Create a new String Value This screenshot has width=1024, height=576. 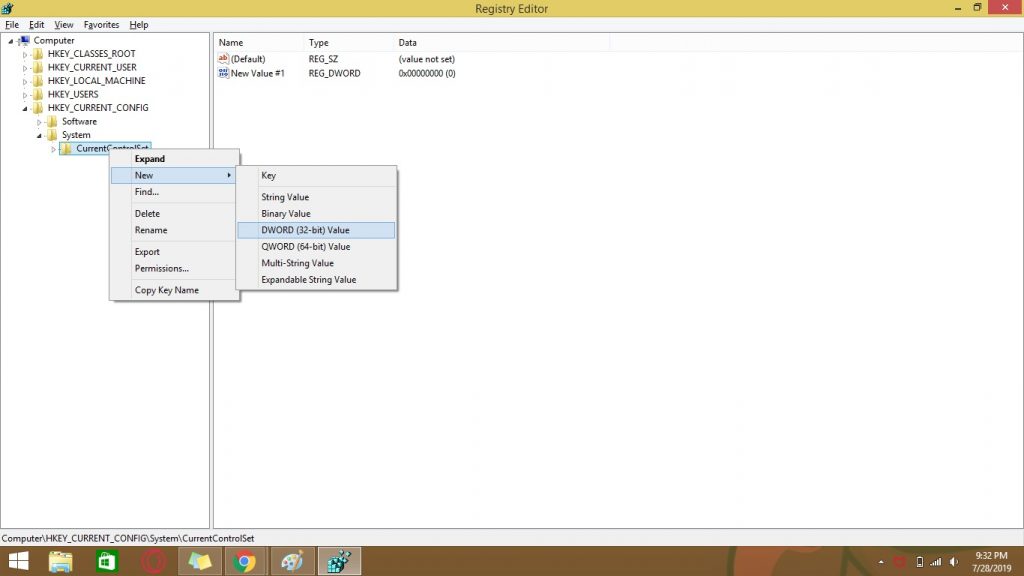tap(316, 197)
